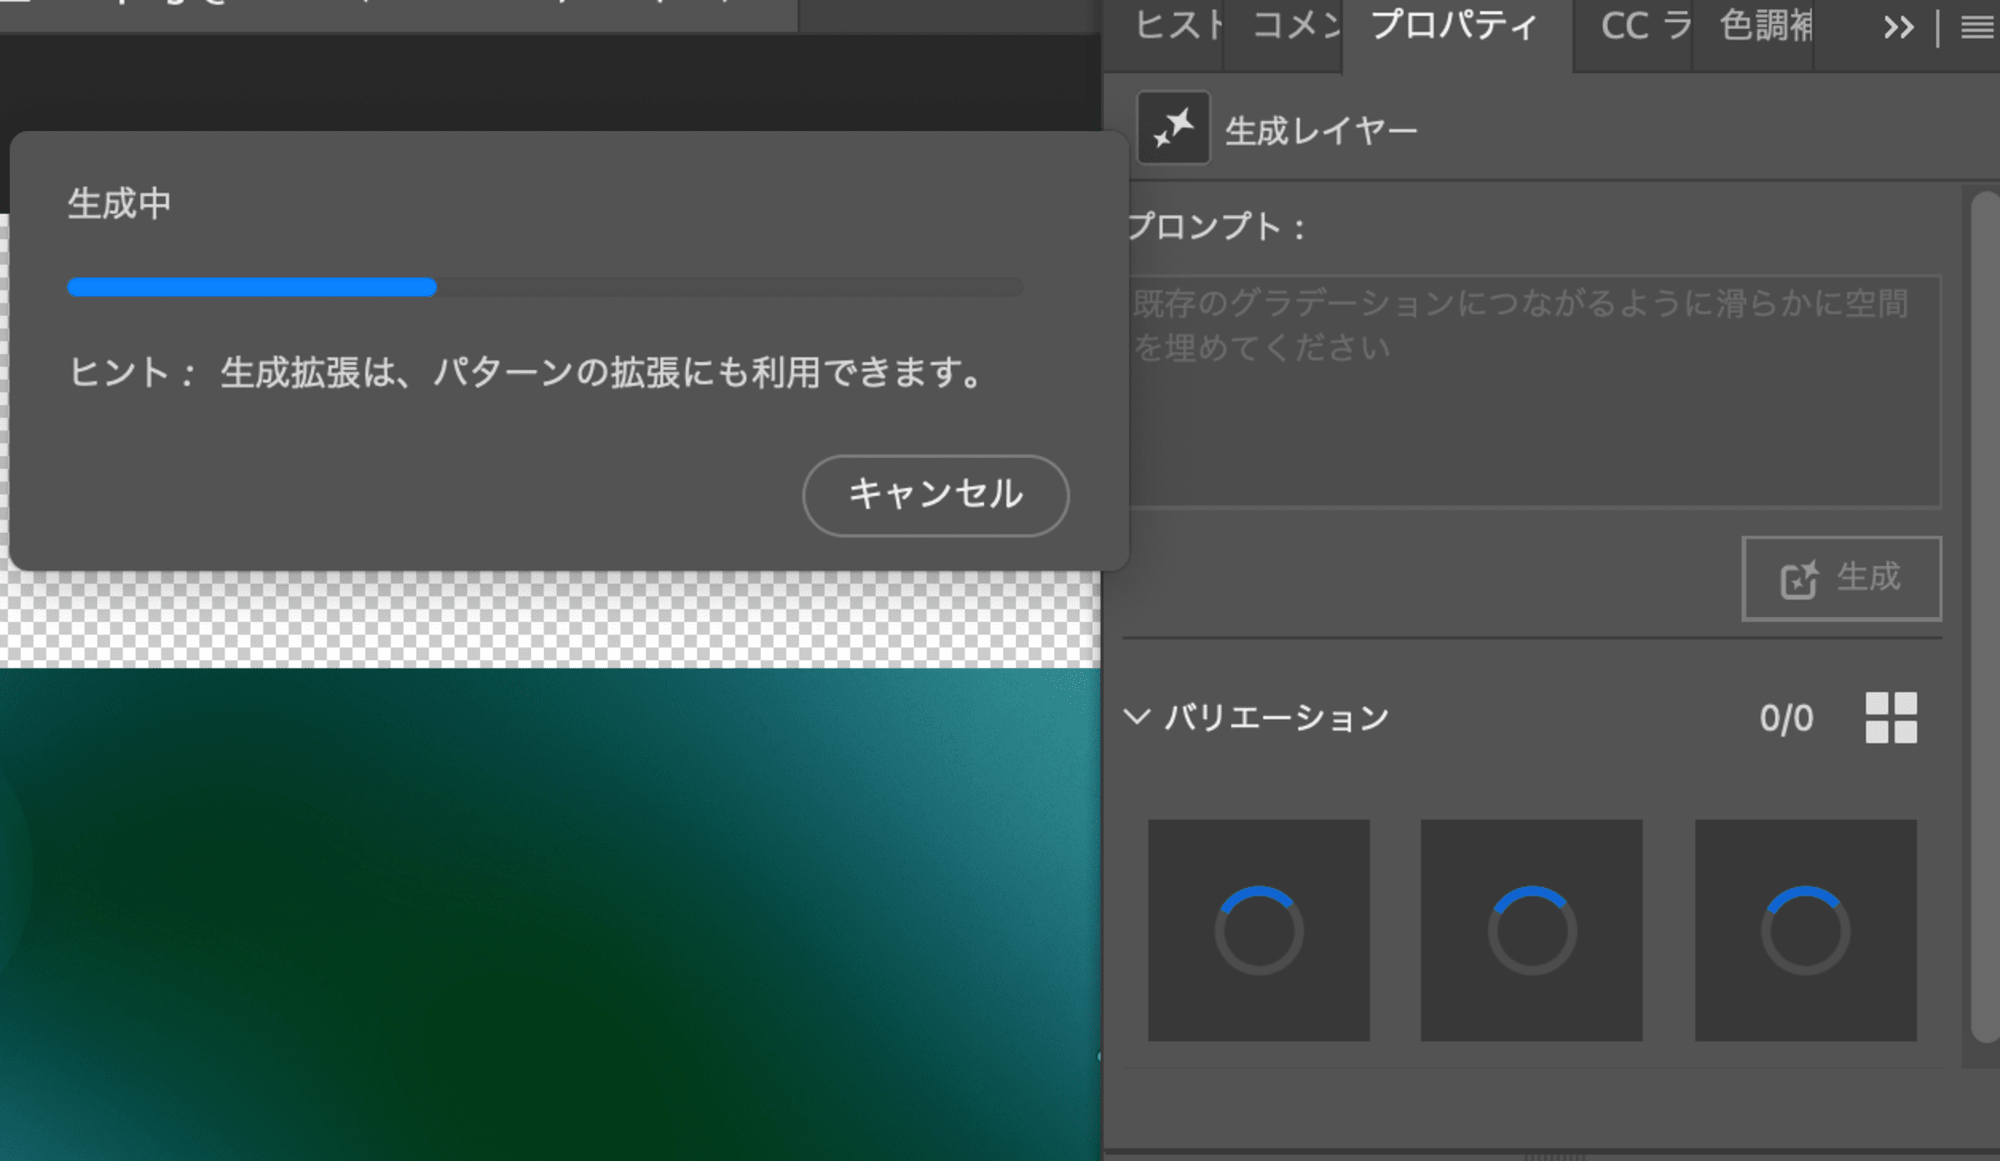This screenshot has width=2000, height=1161.
Task: Click the キャンセル button
Action: (x=936, y=495)
